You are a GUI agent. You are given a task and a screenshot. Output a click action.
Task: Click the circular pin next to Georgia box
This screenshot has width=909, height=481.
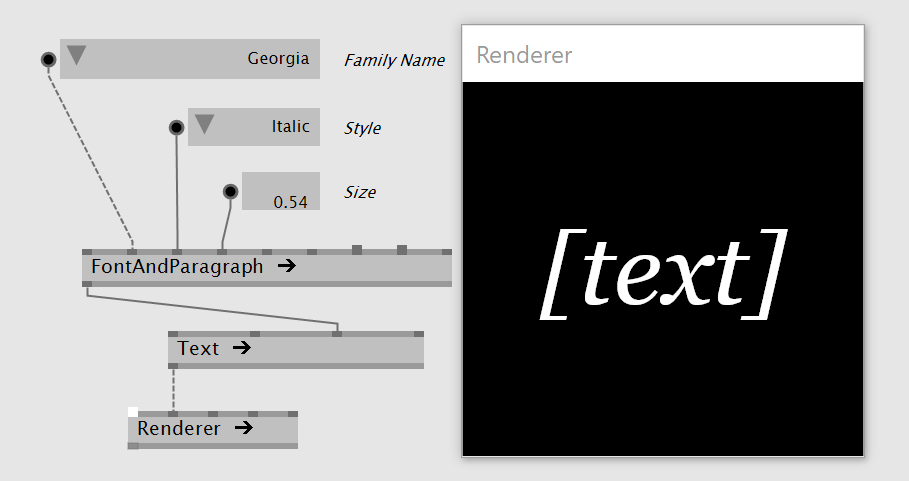(49, 59)
